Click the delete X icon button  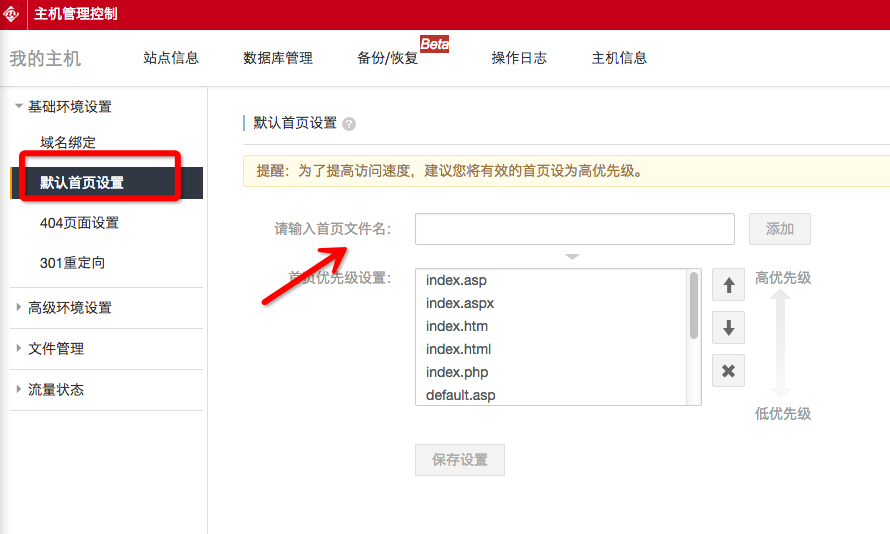728,371
